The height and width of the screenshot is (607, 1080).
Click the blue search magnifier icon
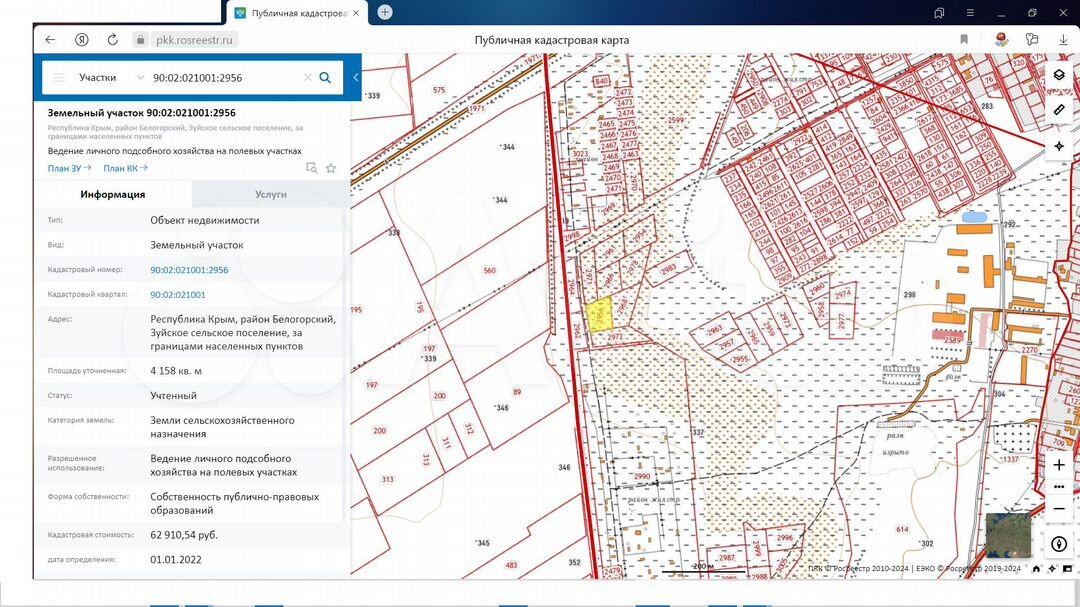coord(325,77)
